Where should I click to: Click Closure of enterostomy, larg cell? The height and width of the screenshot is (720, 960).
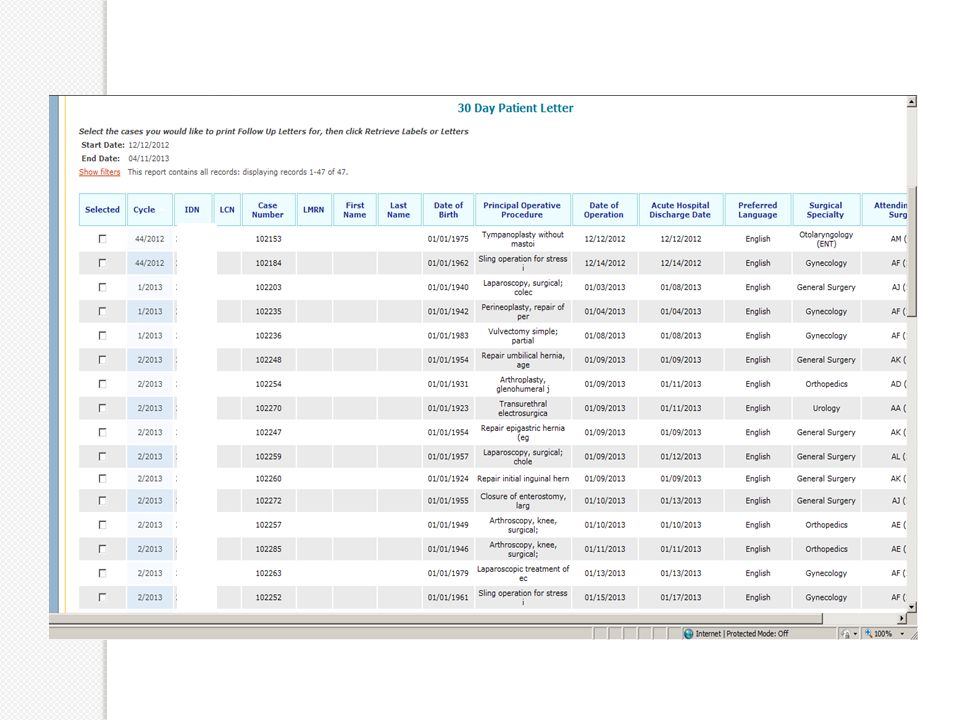[x=523, y=501]
